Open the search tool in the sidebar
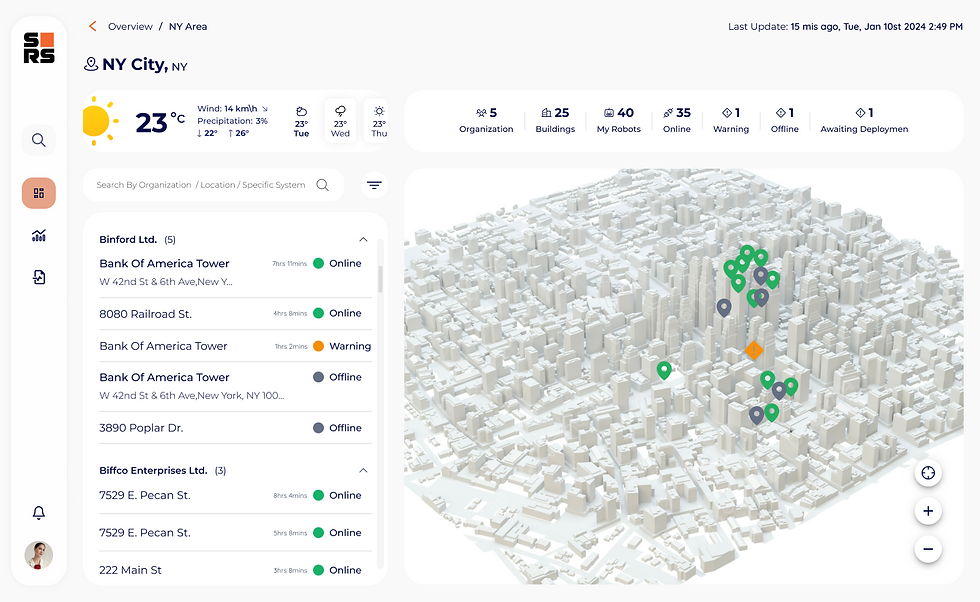This screenshot has width=980, height=602. point(38,140)
